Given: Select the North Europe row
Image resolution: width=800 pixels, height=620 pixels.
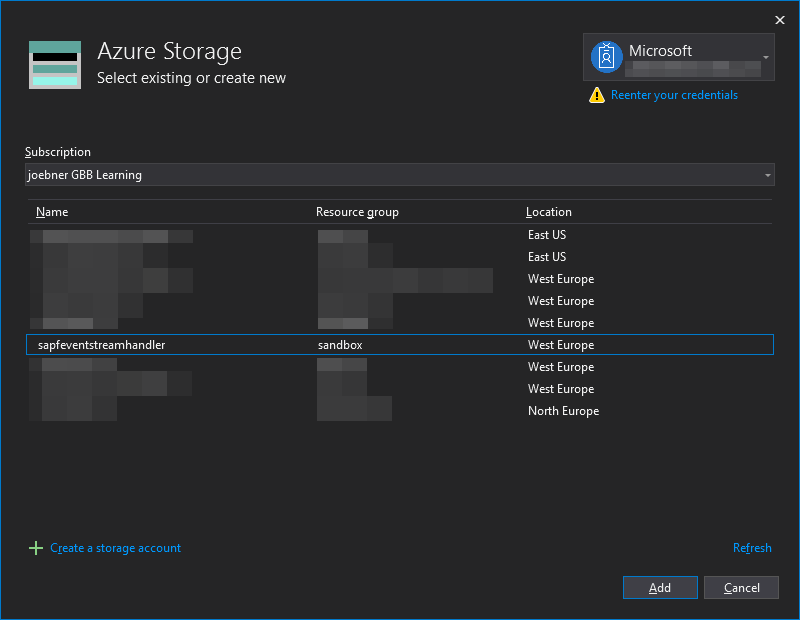Looking at the screenshot, I should [x=400, y=411].
